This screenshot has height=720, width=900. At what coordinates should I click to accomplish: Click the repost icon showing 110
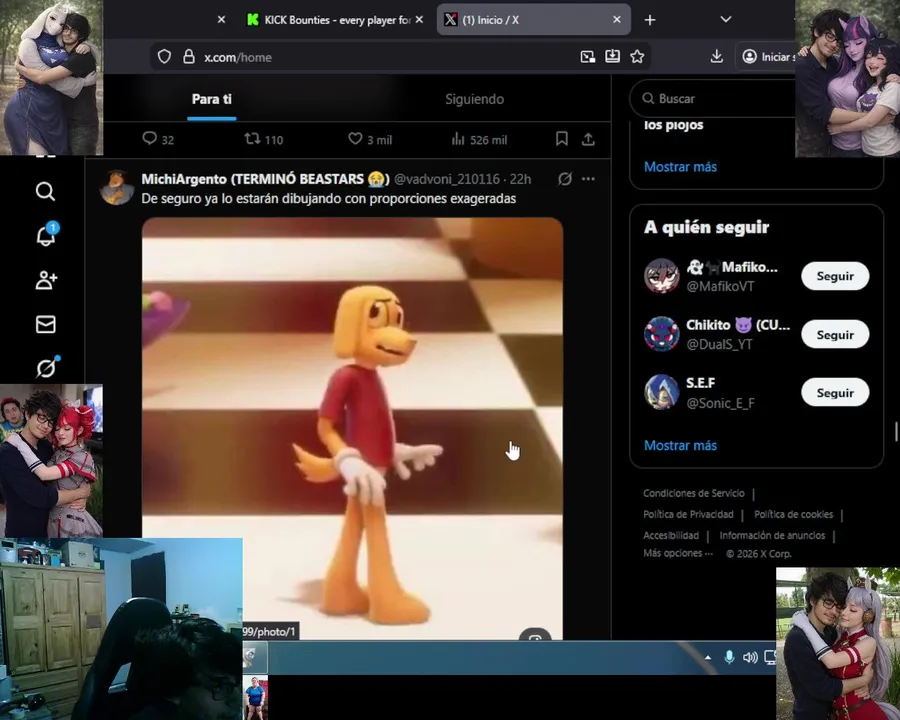[253, 139]
